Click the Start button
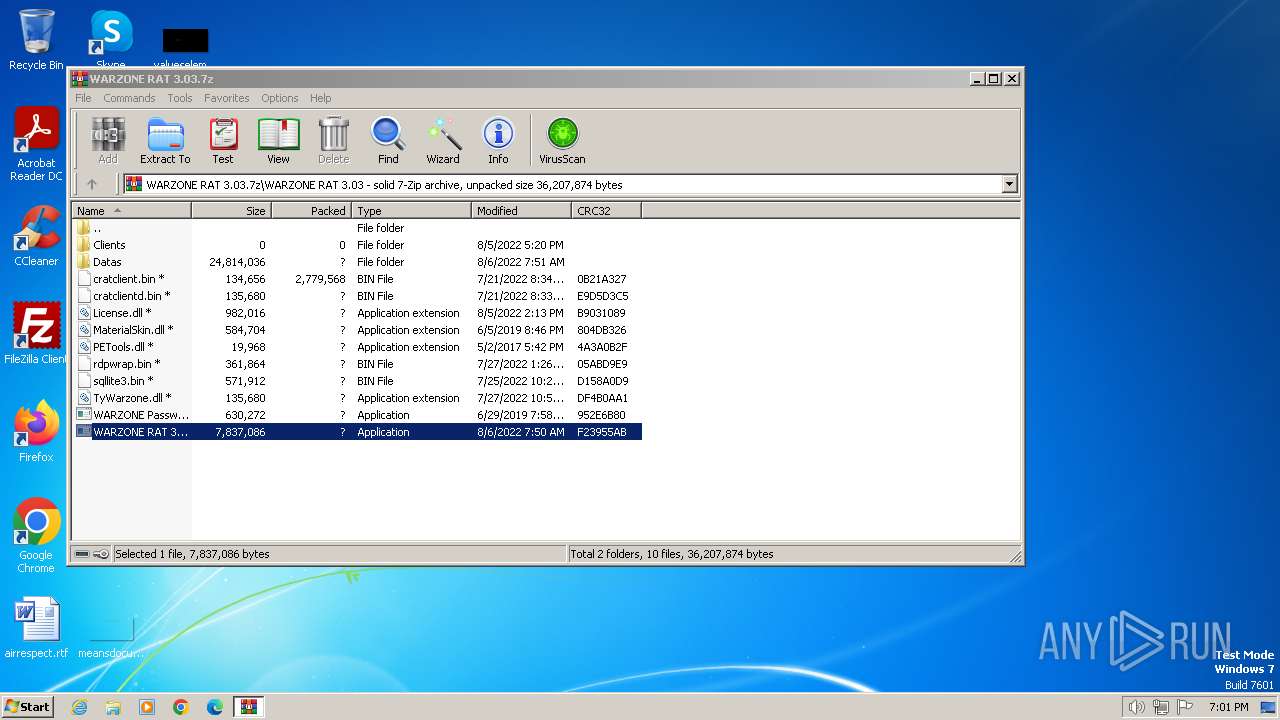Image resolution: width=1280 pixels, height=720 pixels. tap(28, 706)
